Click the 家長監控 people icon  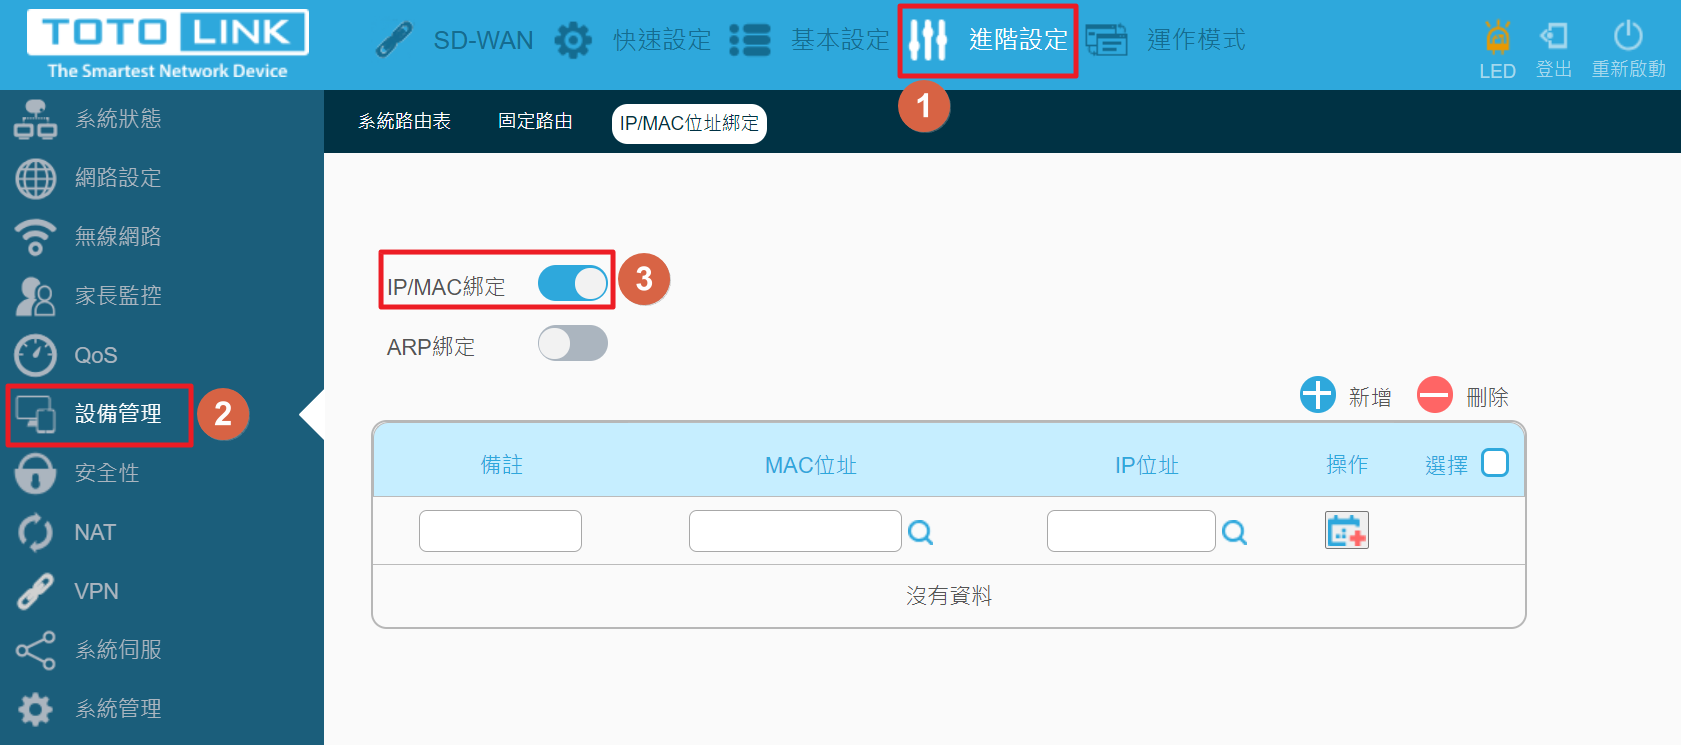pyautogui.click(x=35, y=296)
